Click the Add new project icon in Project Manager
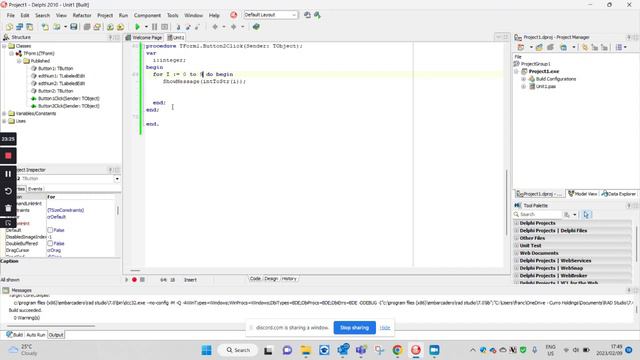This screenshot has height=360, width=640. (x=540, y=47)
